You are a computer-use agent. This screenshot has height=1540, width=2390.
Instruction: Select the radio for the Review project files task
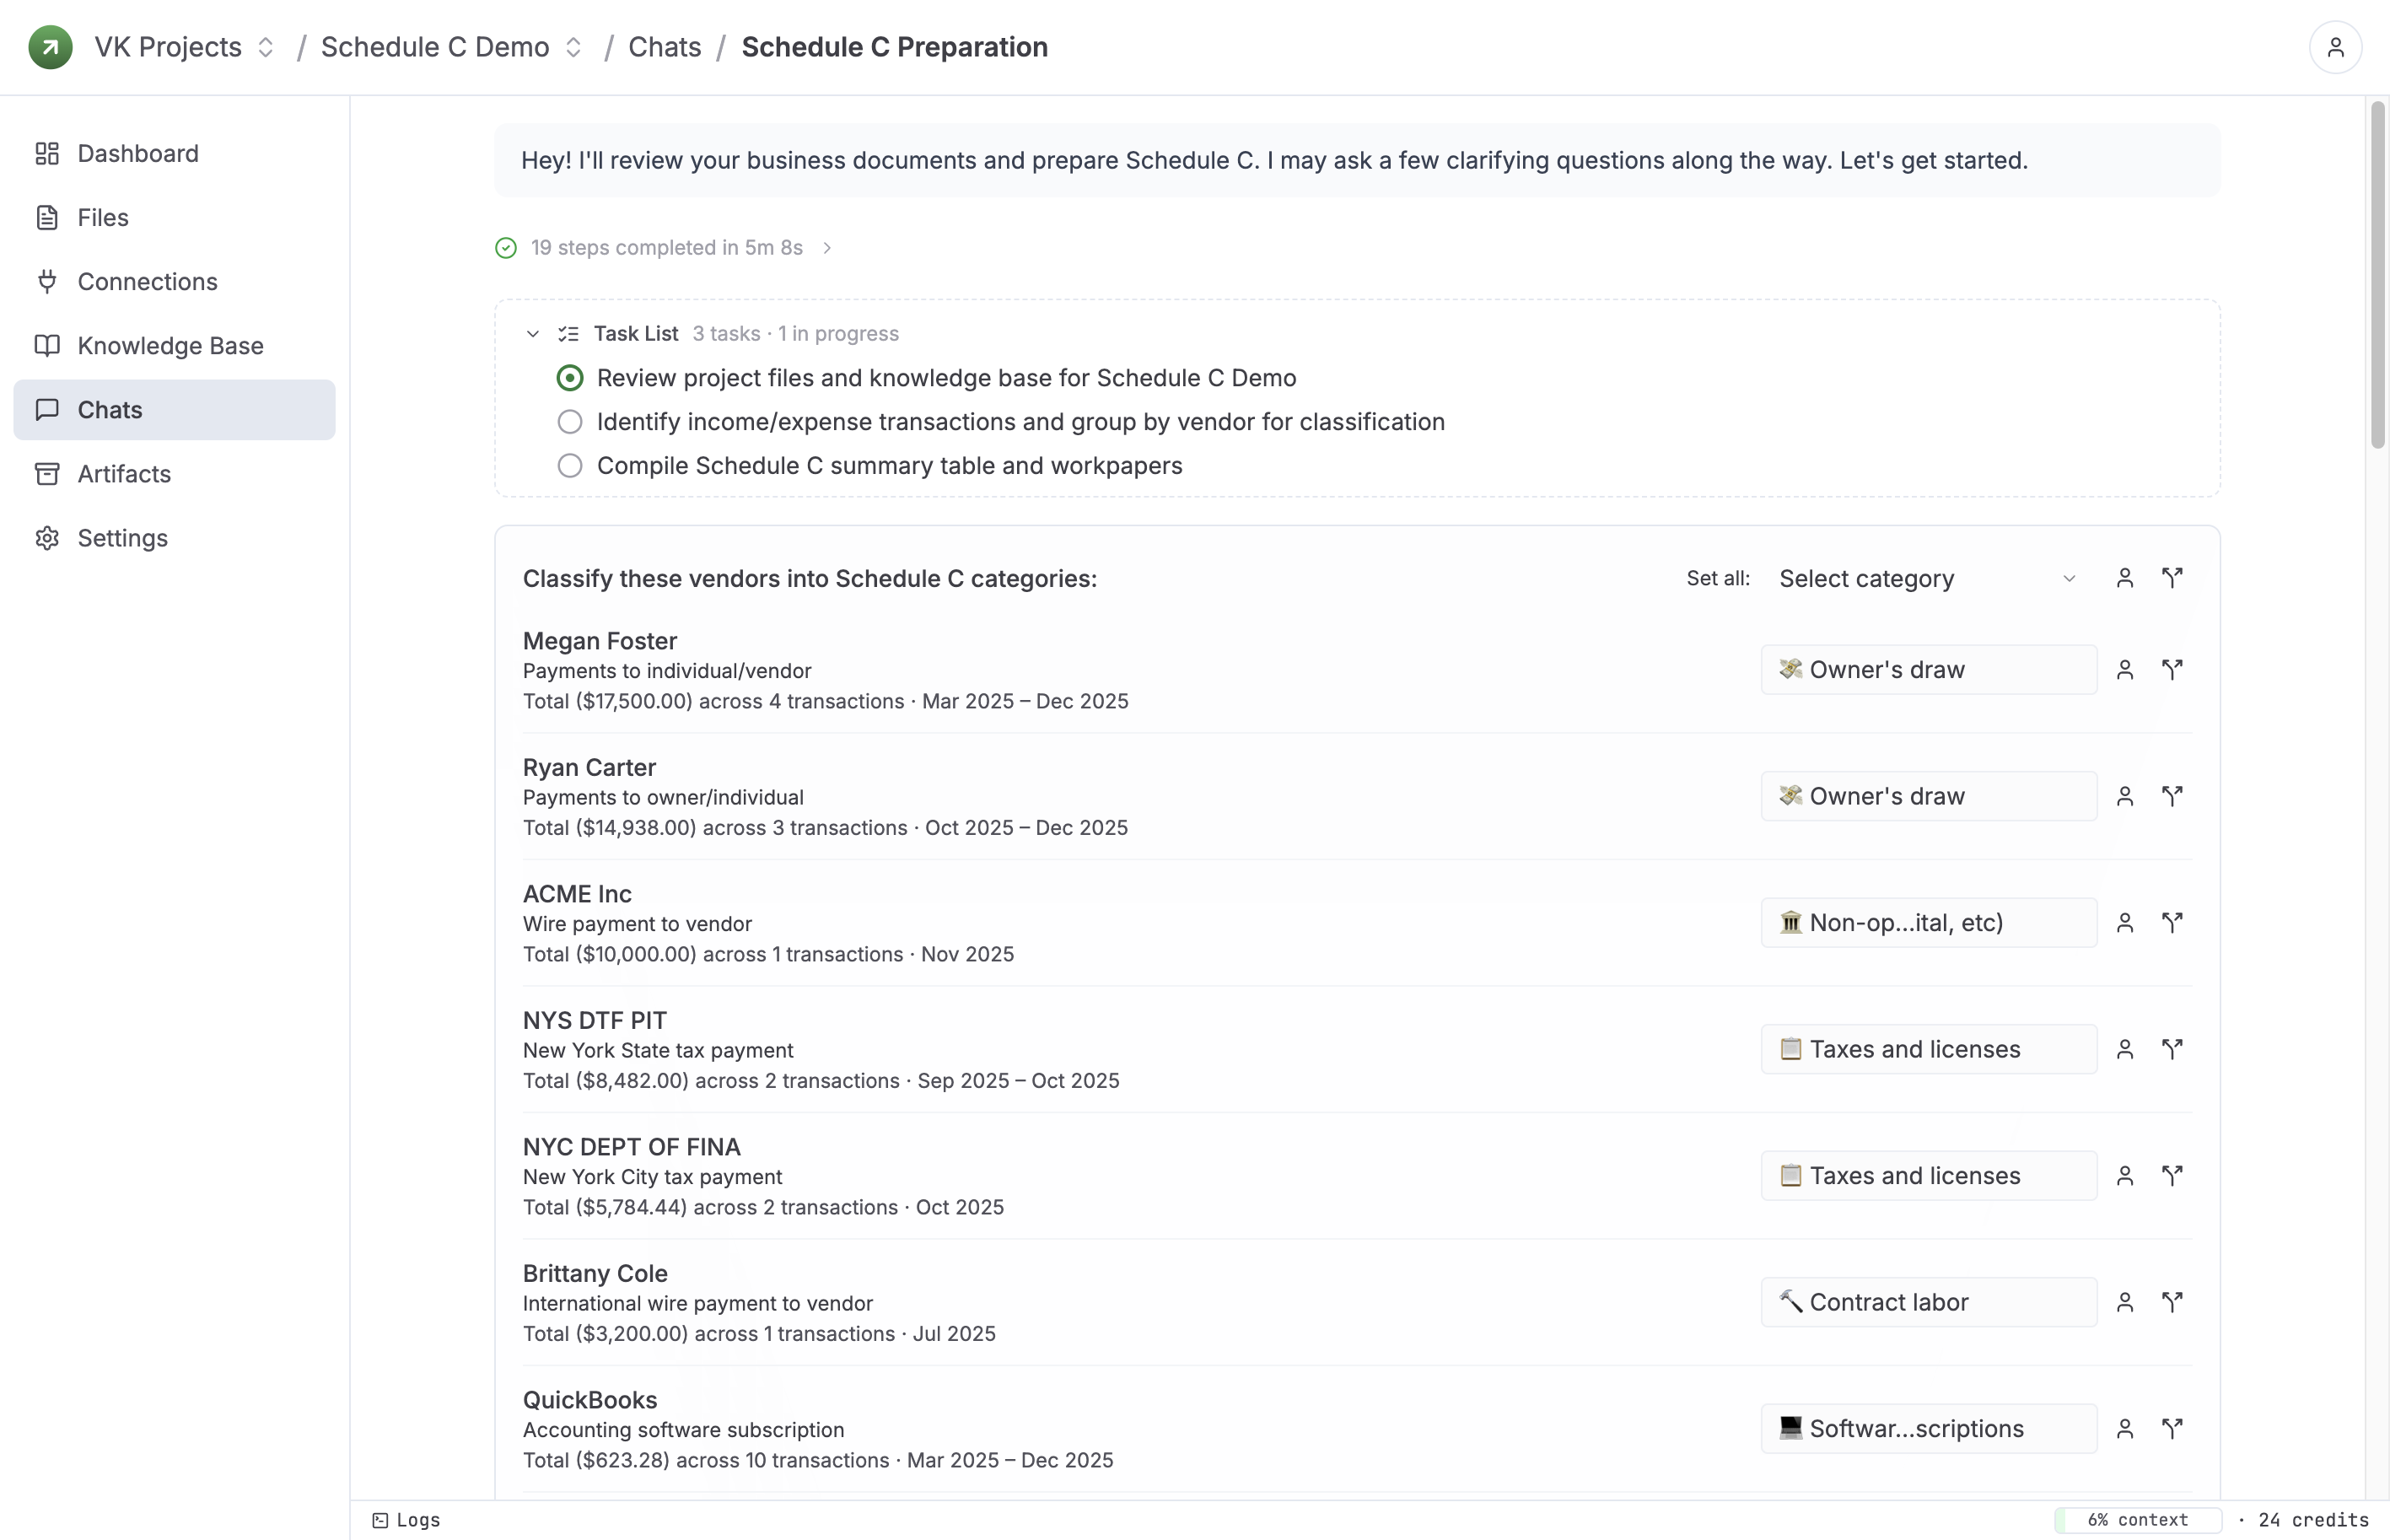[x=569, y=377]
